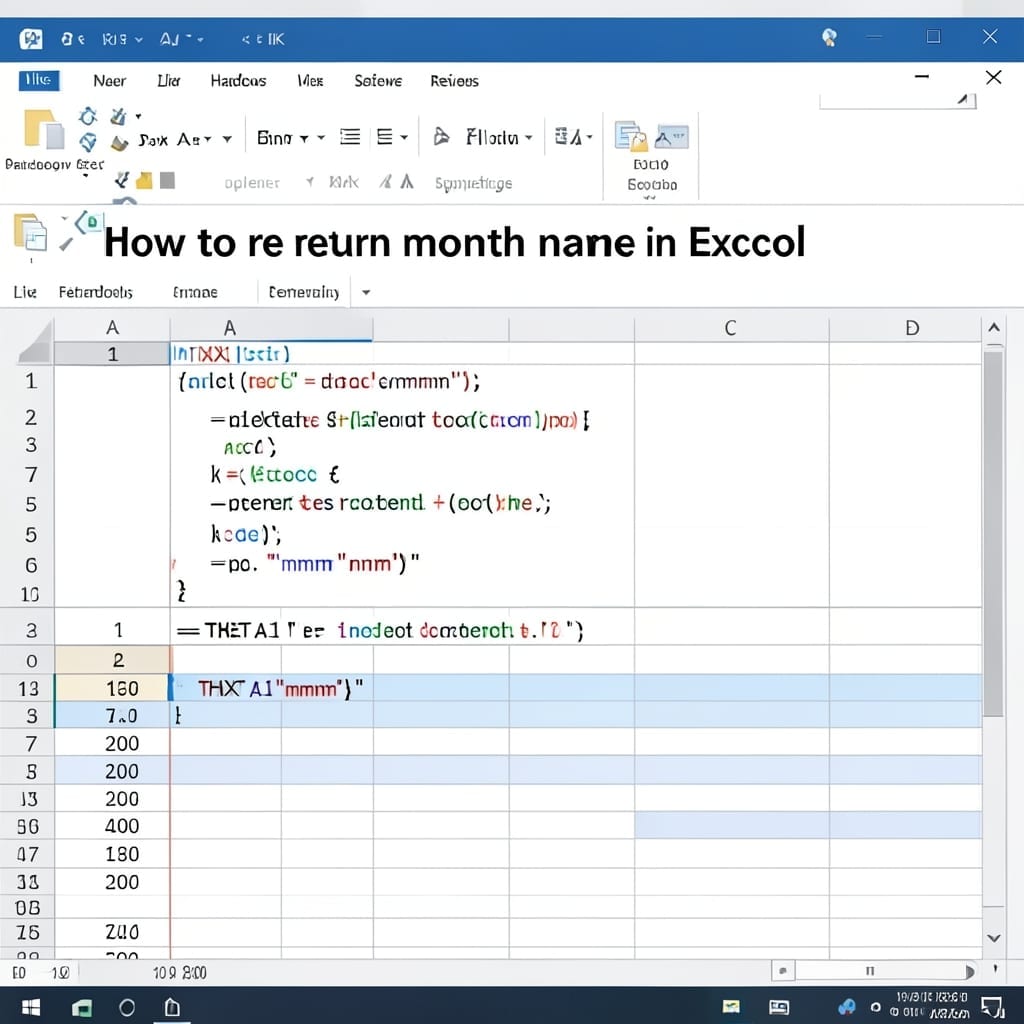Click the ribbon search input field

(897, 100)
